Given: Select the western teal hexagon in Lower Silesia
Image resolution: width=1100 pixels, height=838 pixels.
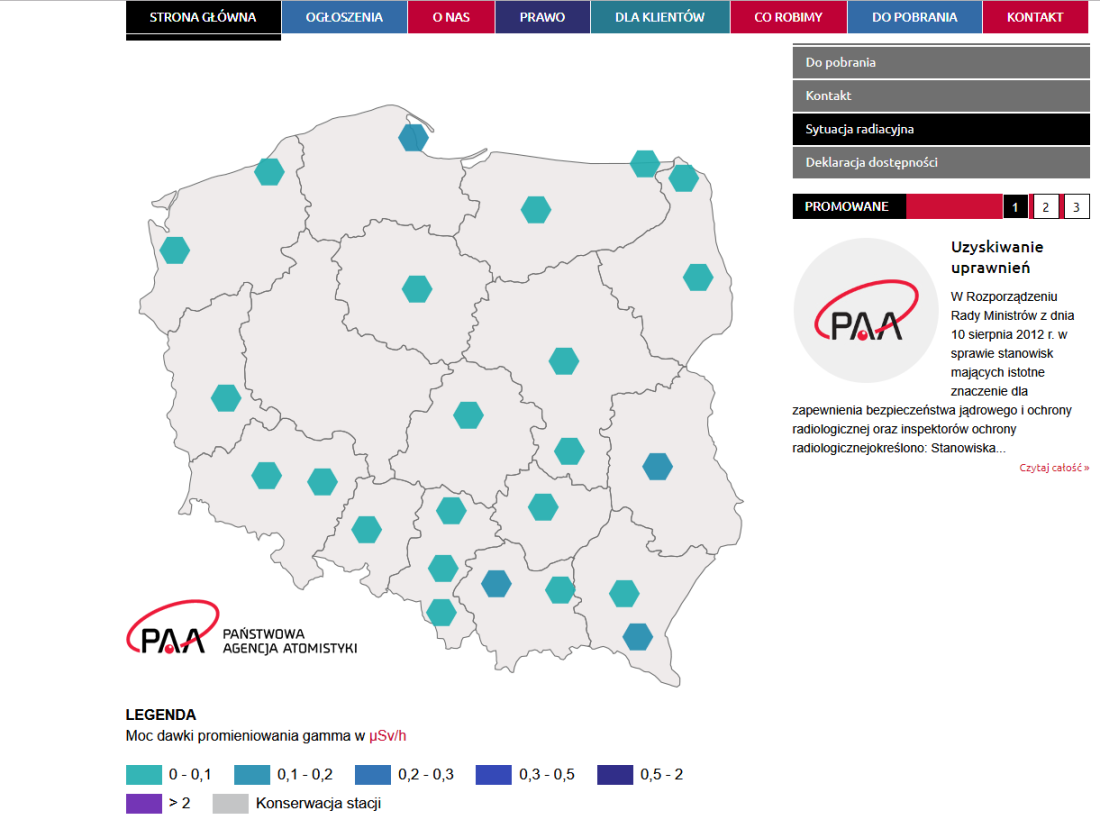Looking at the screenshot, I should pyautogui.click(x=267, y=475).
